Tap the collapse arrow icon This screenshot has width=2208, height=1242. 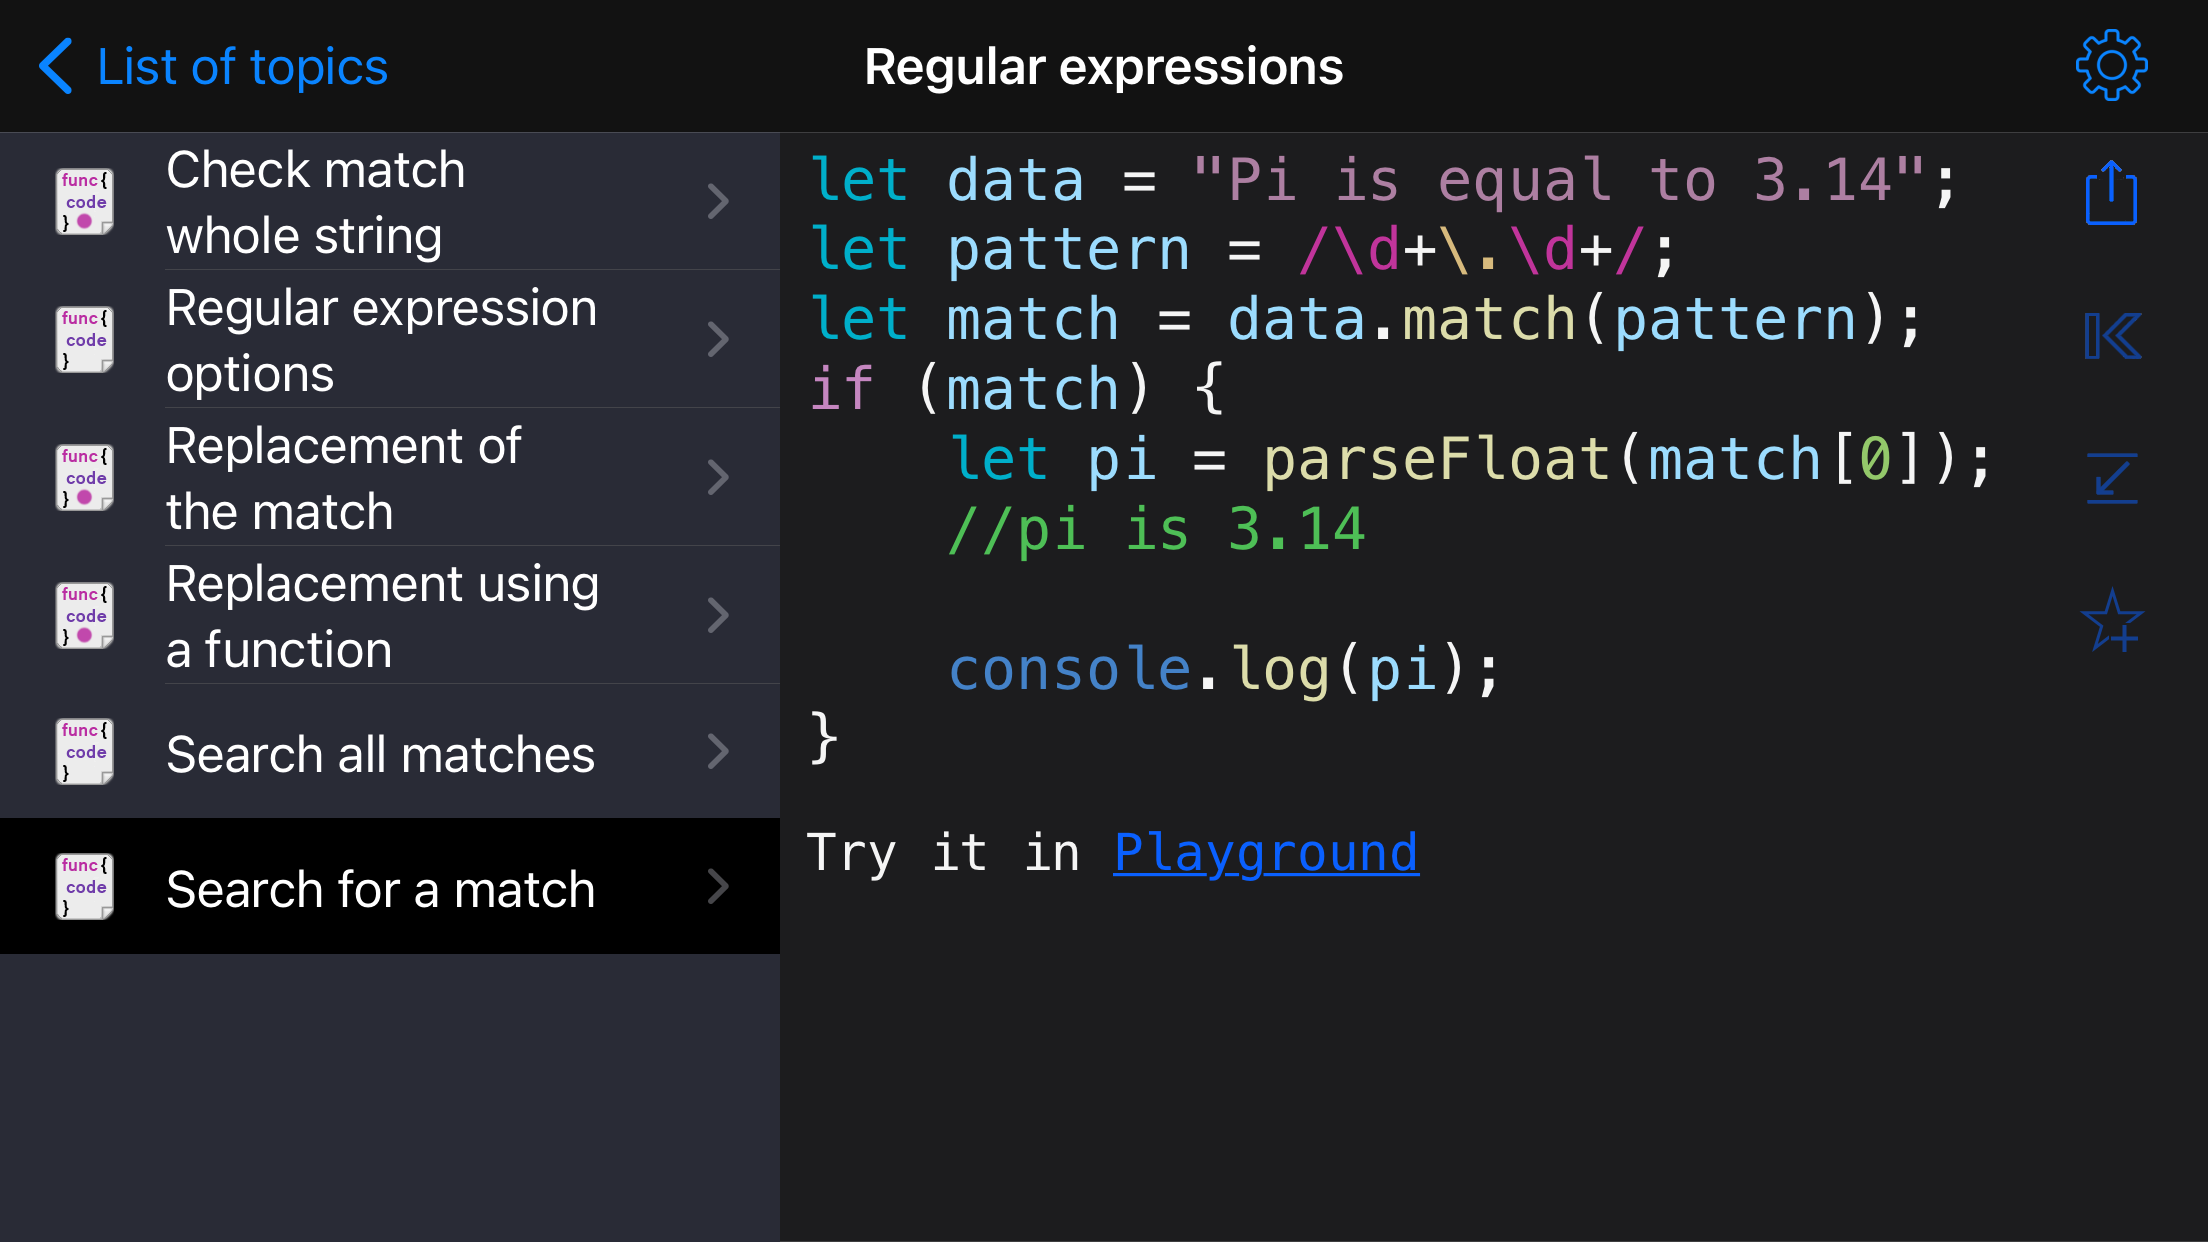[2112, 478]
